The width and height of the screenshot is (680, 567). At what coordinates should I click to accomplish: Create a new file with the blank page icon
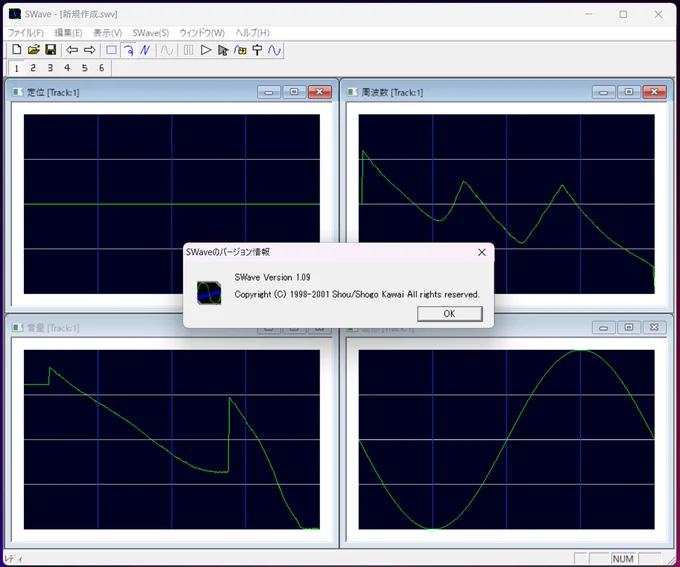[16, 50]
